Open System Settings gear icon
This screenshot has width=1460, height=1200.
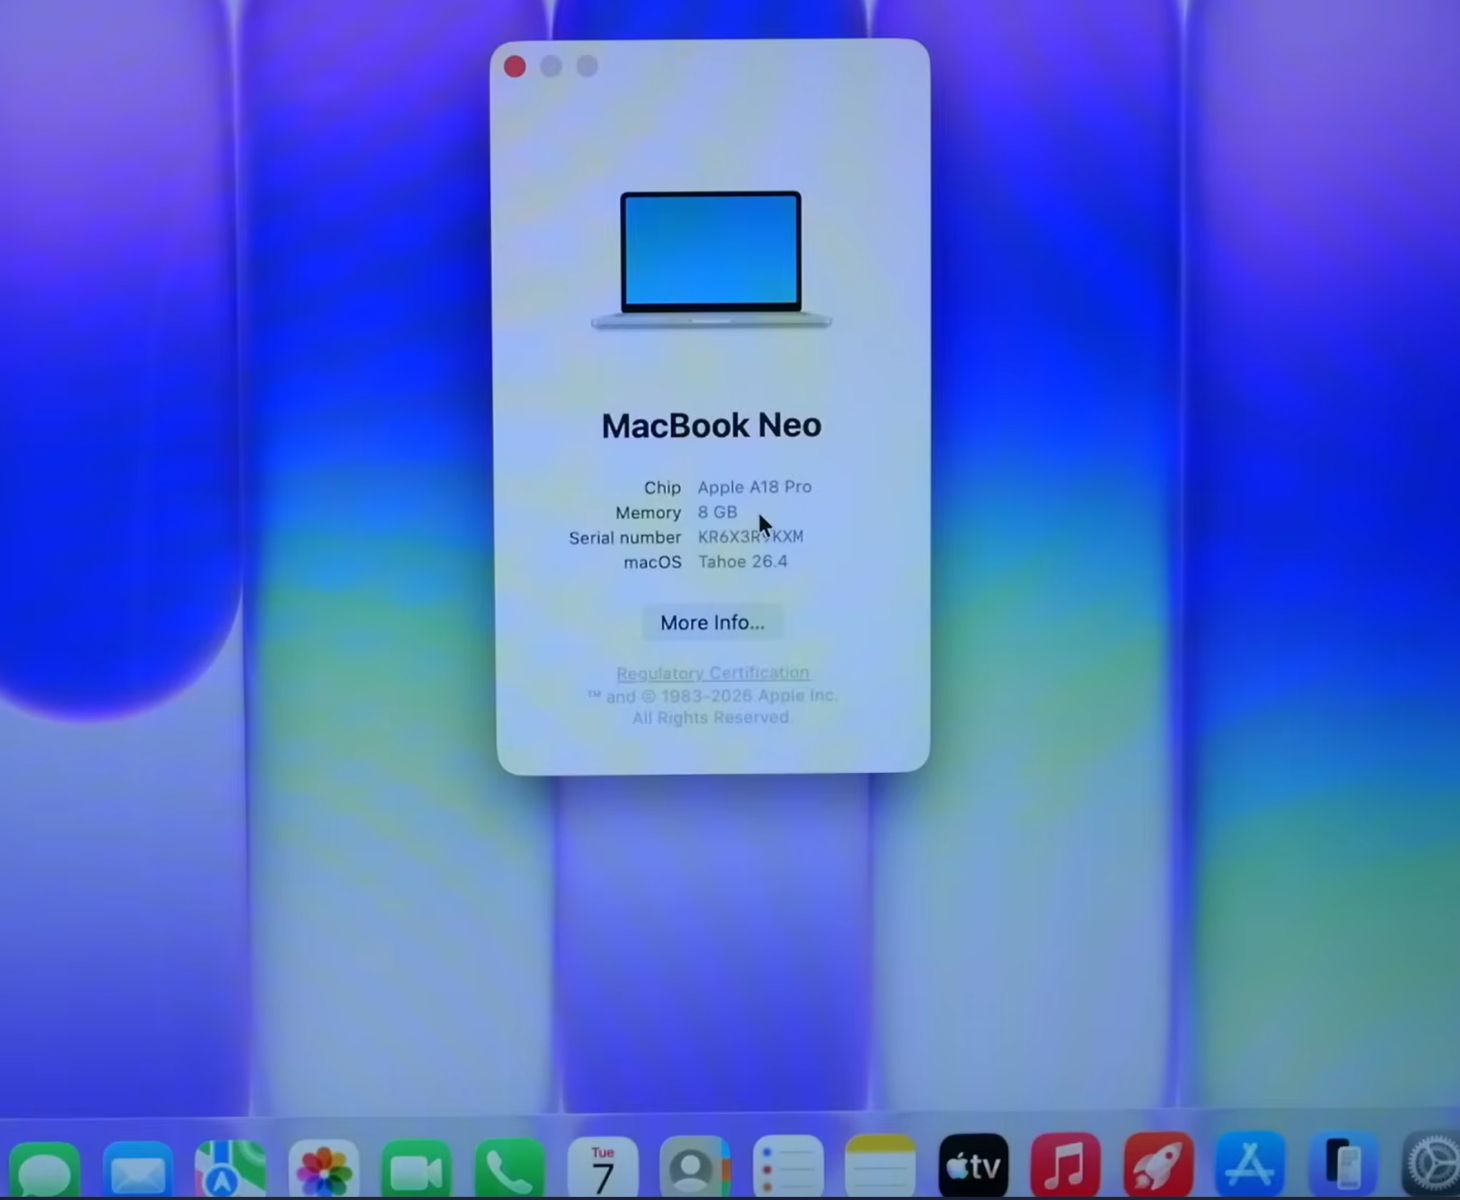coord(1432,1166)
